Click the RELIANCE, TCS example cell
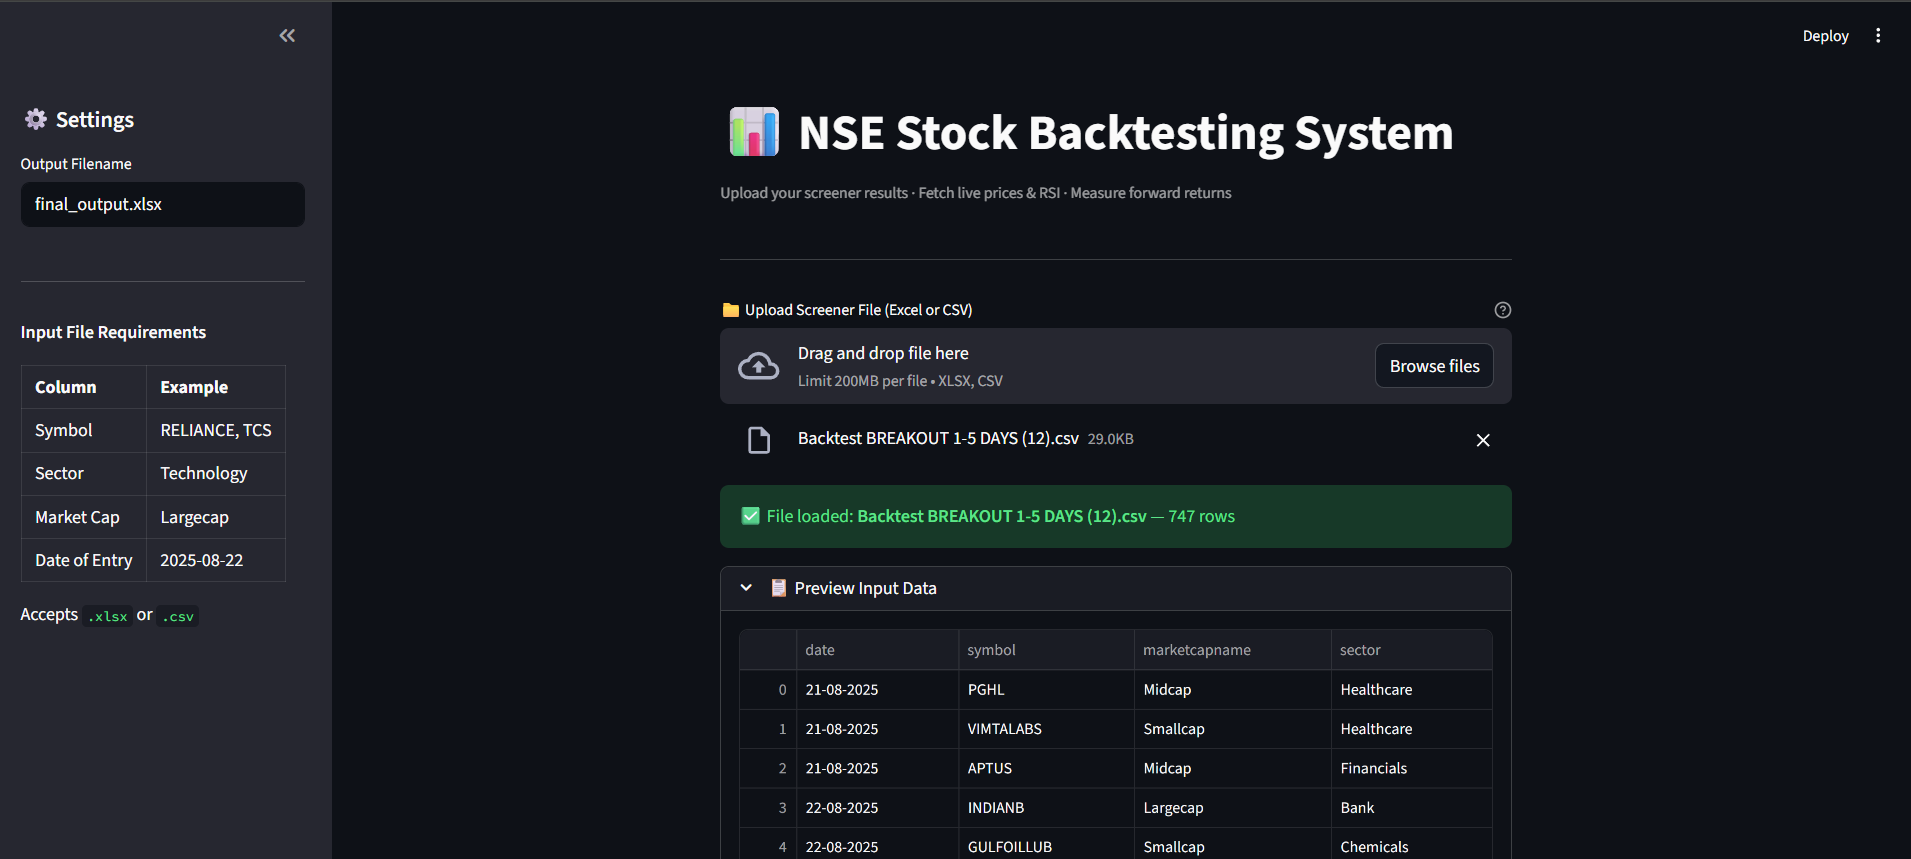1911x859 pixels. 216,430
